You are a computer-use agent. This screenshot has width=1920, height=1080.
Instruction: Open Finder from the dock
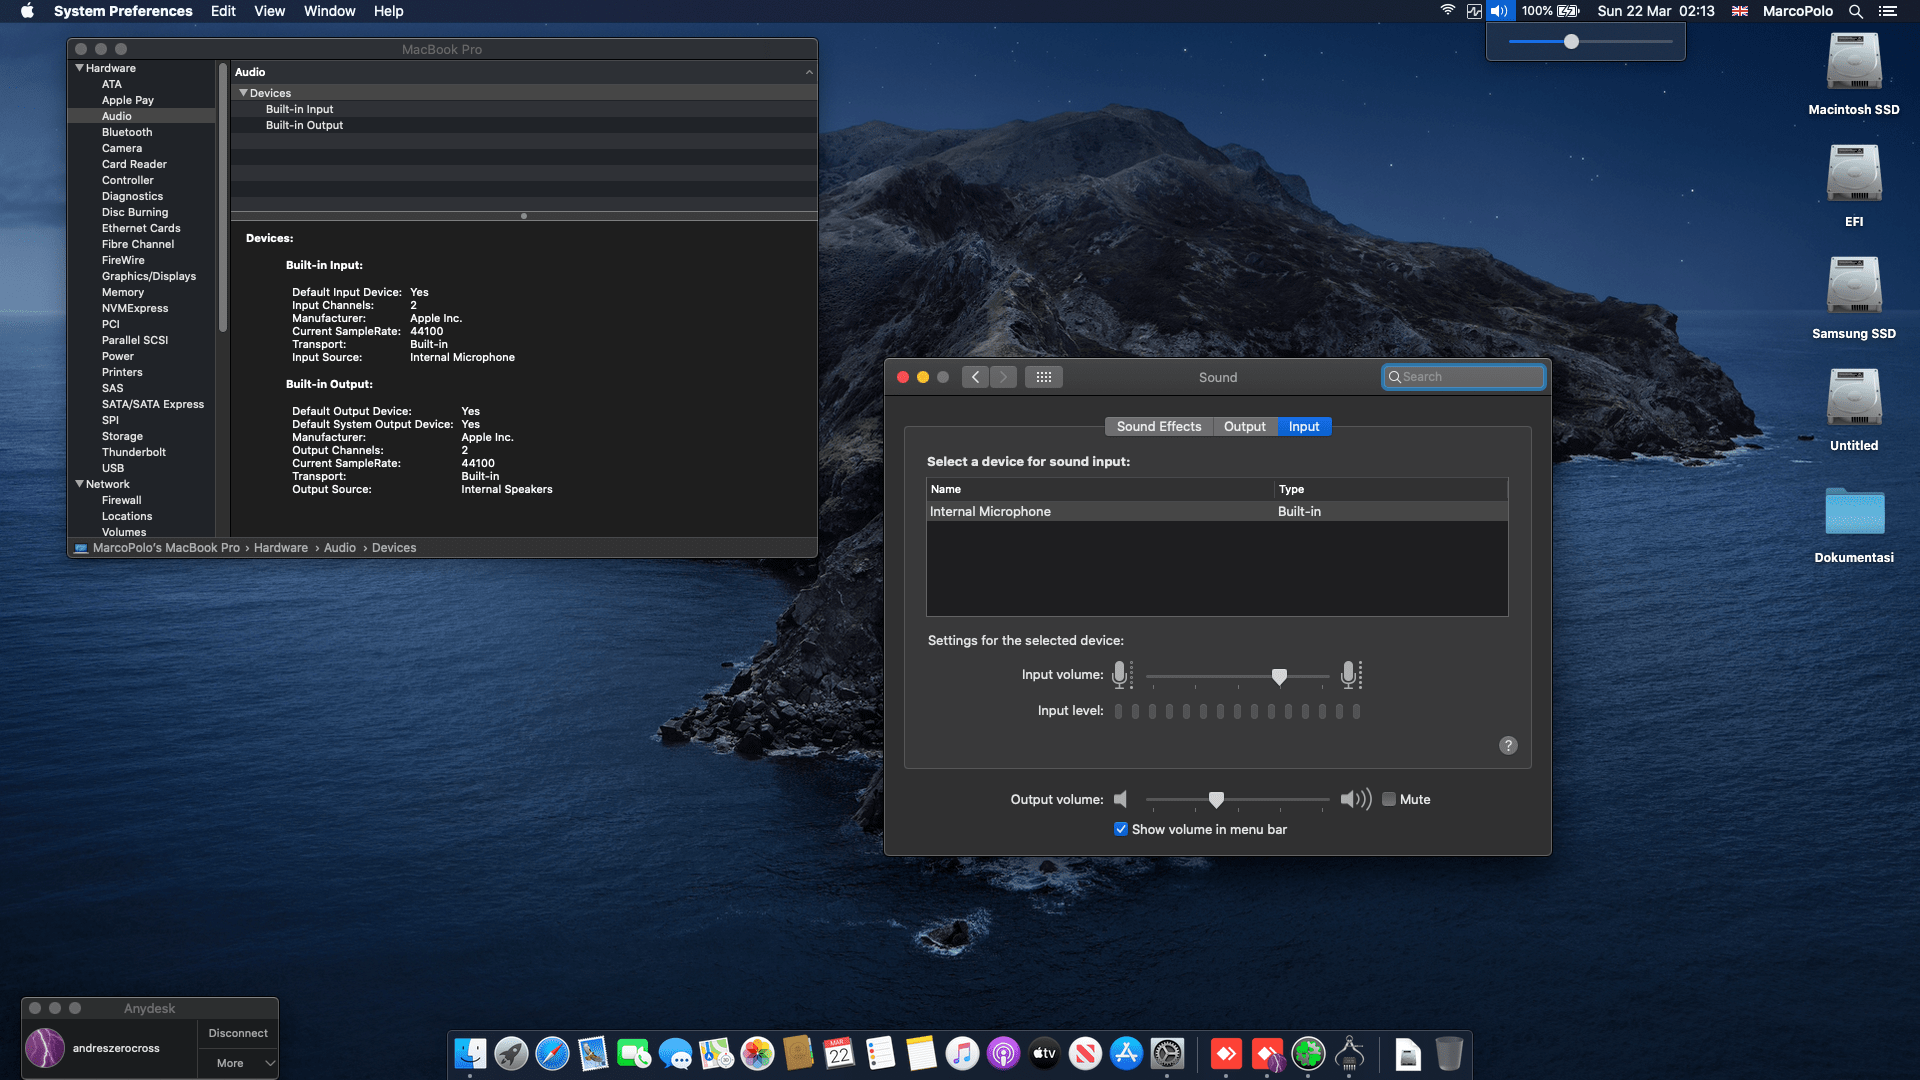pyautogui.click(x=470, y=1053)
